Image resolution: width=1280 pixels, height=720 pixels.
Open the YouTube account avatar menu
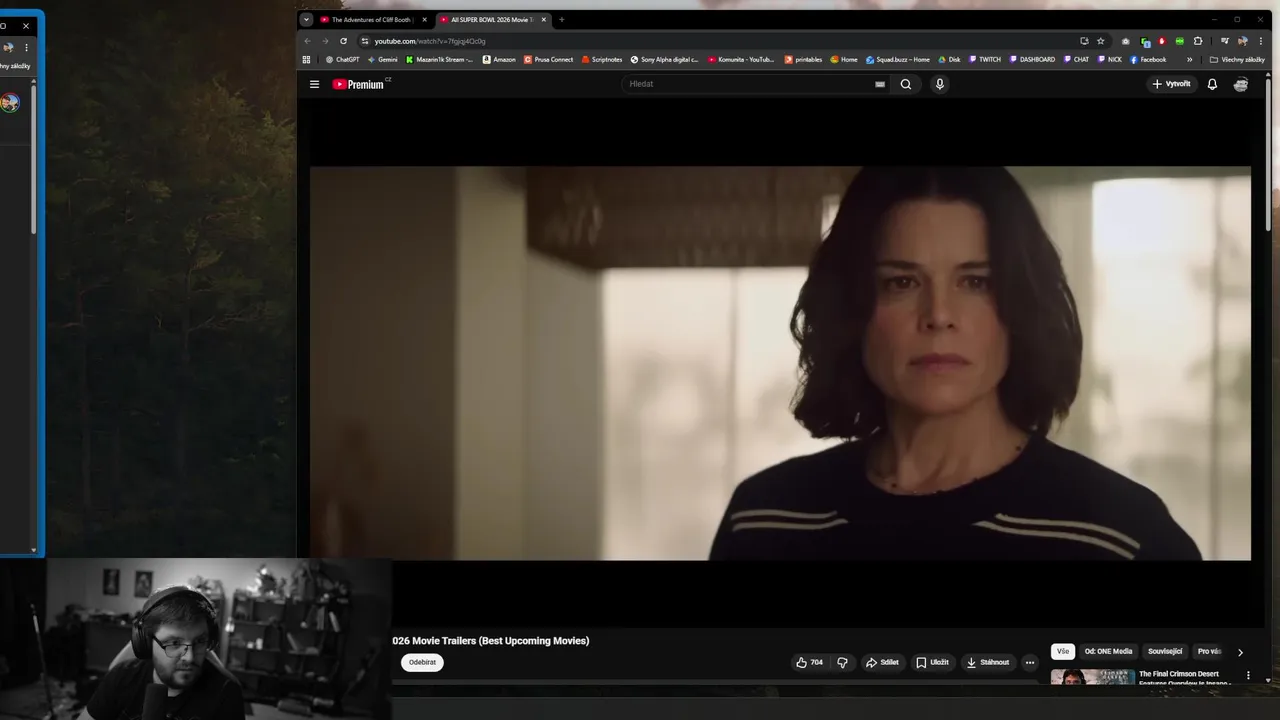tap(1241, 84)
